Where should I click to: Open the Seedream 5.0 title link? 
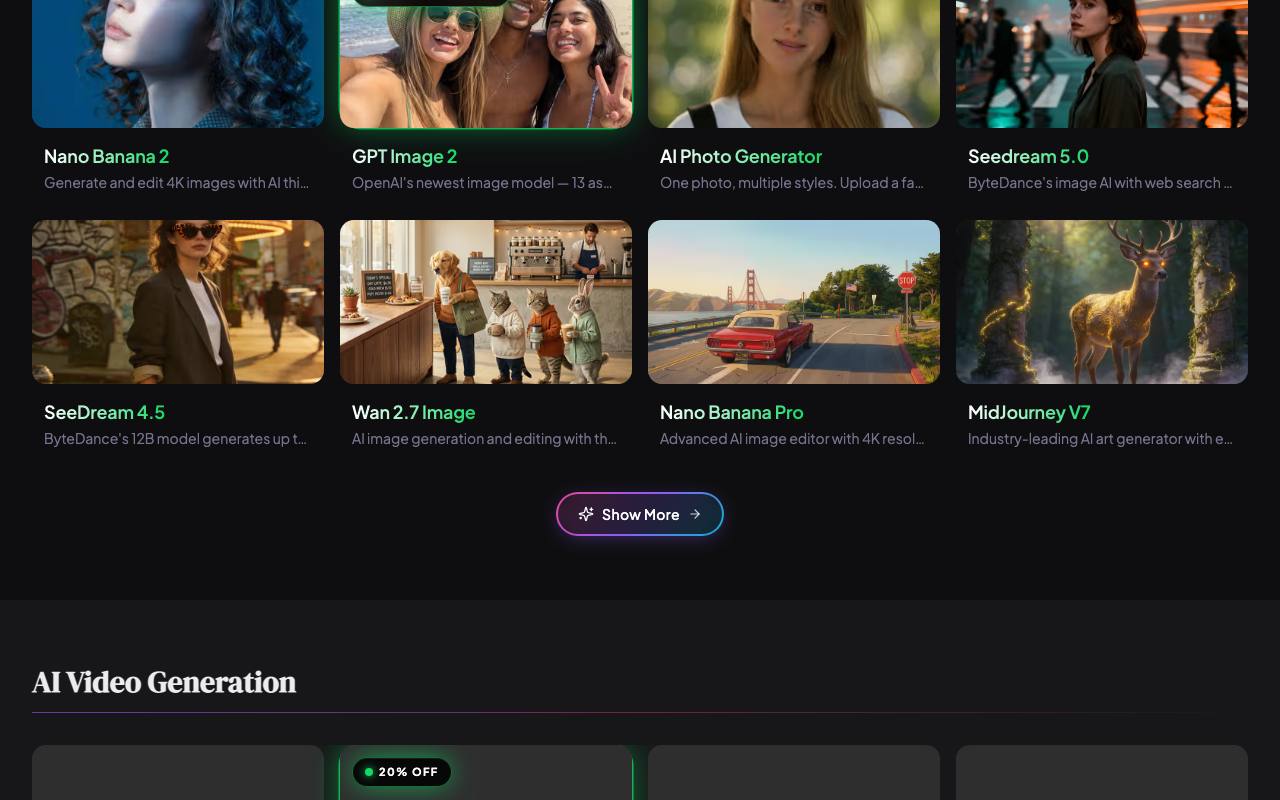1028,156
